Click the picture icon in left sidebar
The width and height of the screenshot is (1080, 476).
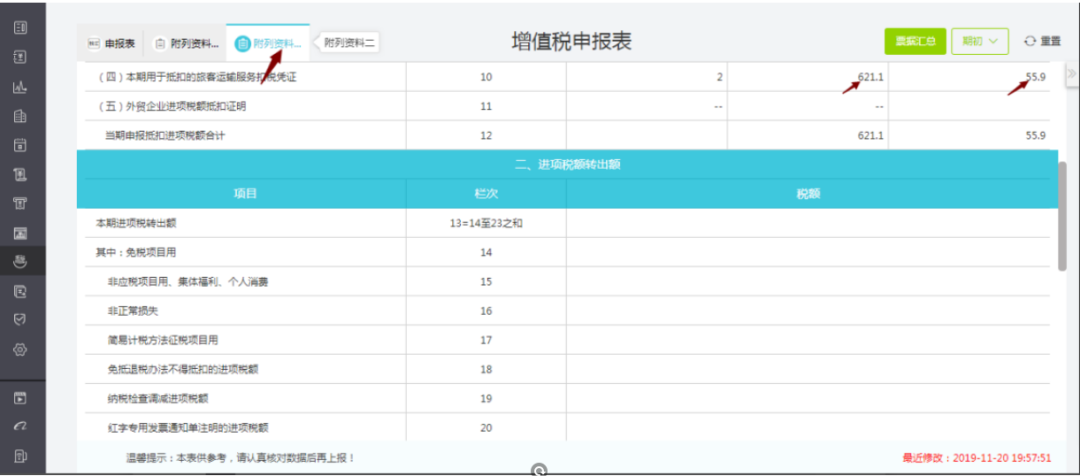[20, 233]
